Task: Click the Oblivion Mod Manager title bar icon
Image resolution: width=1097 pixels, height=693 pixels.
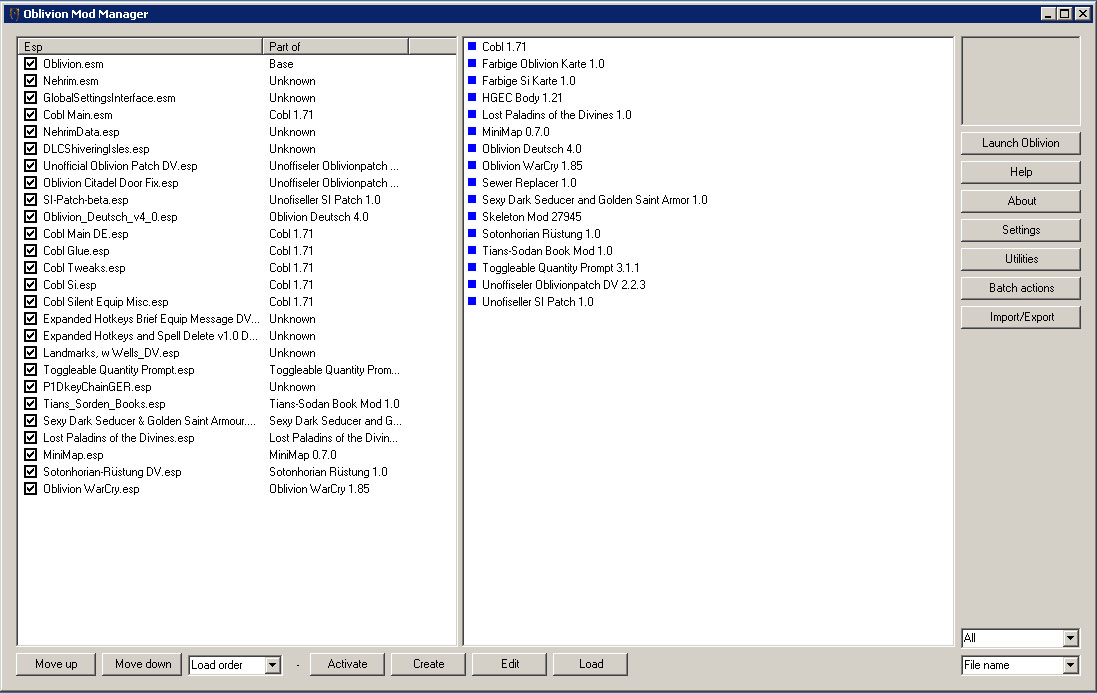Action: click(13, 13)
